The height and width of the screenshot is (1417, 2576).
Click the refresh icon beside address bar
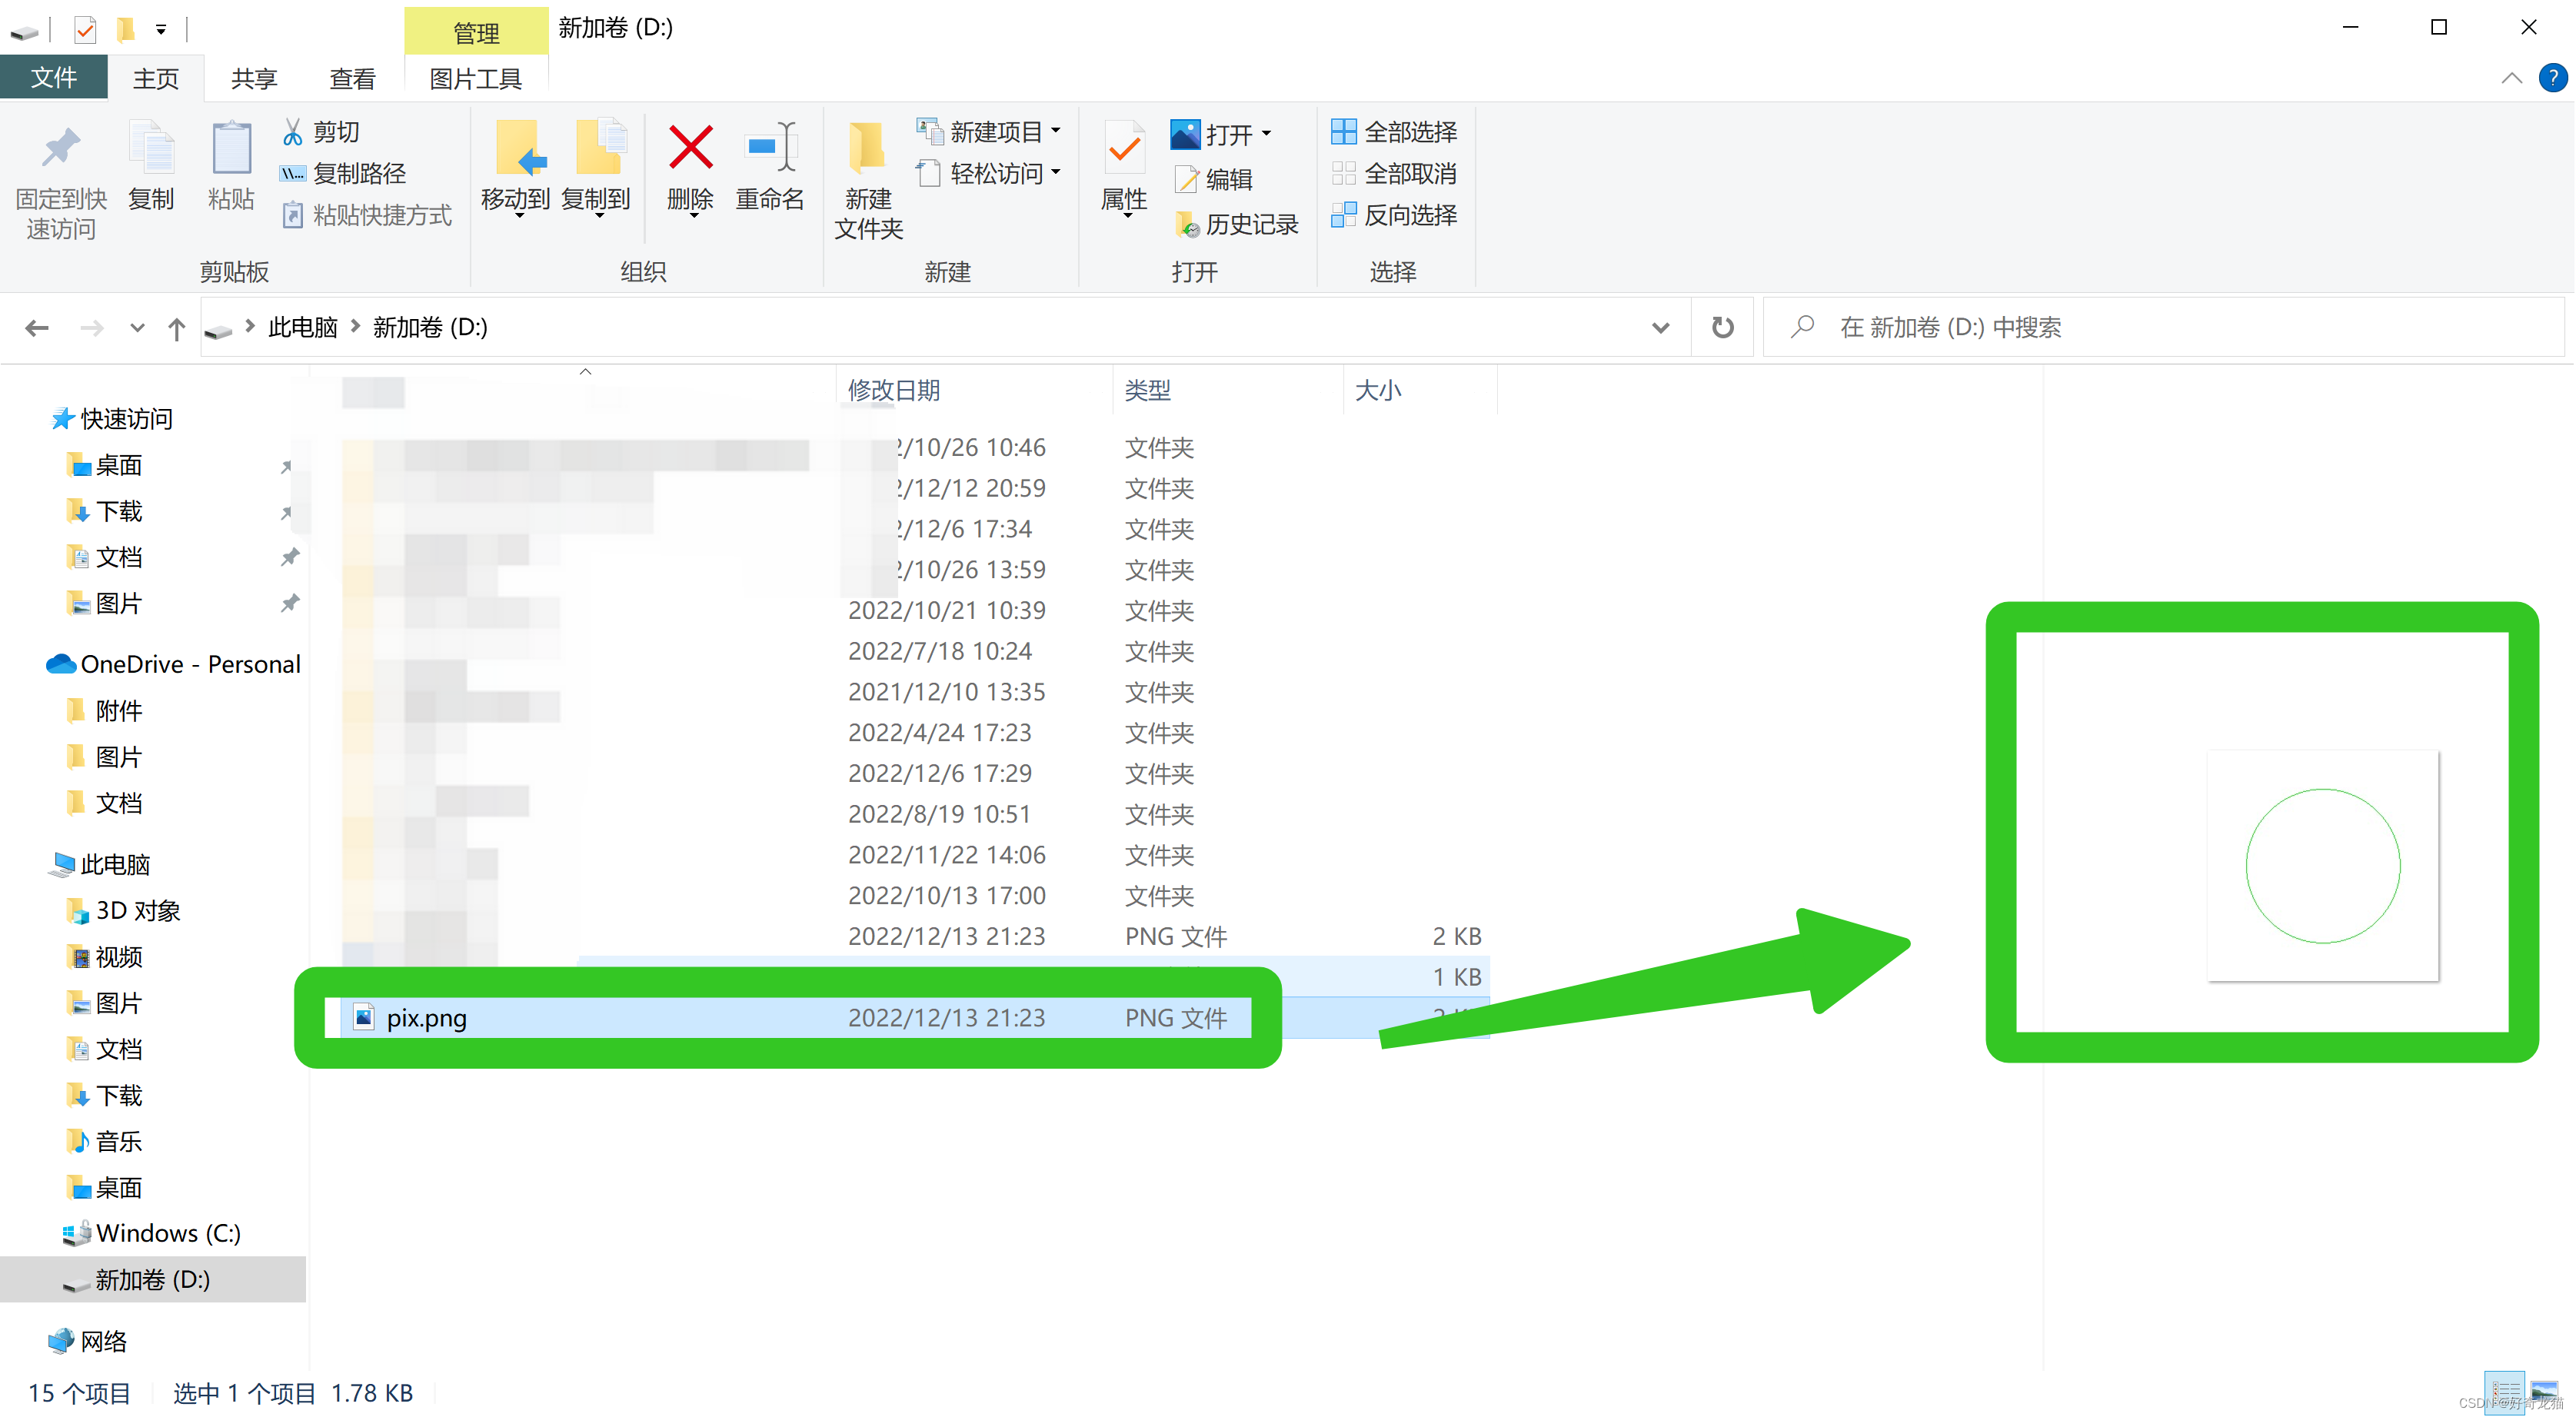point(1722,327)
